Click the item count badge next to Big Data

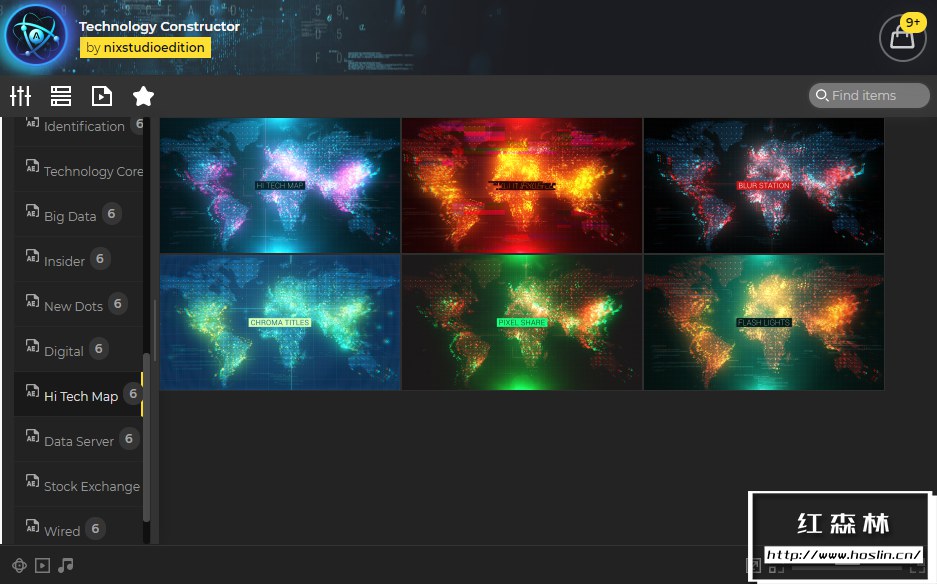pos(111,213)
